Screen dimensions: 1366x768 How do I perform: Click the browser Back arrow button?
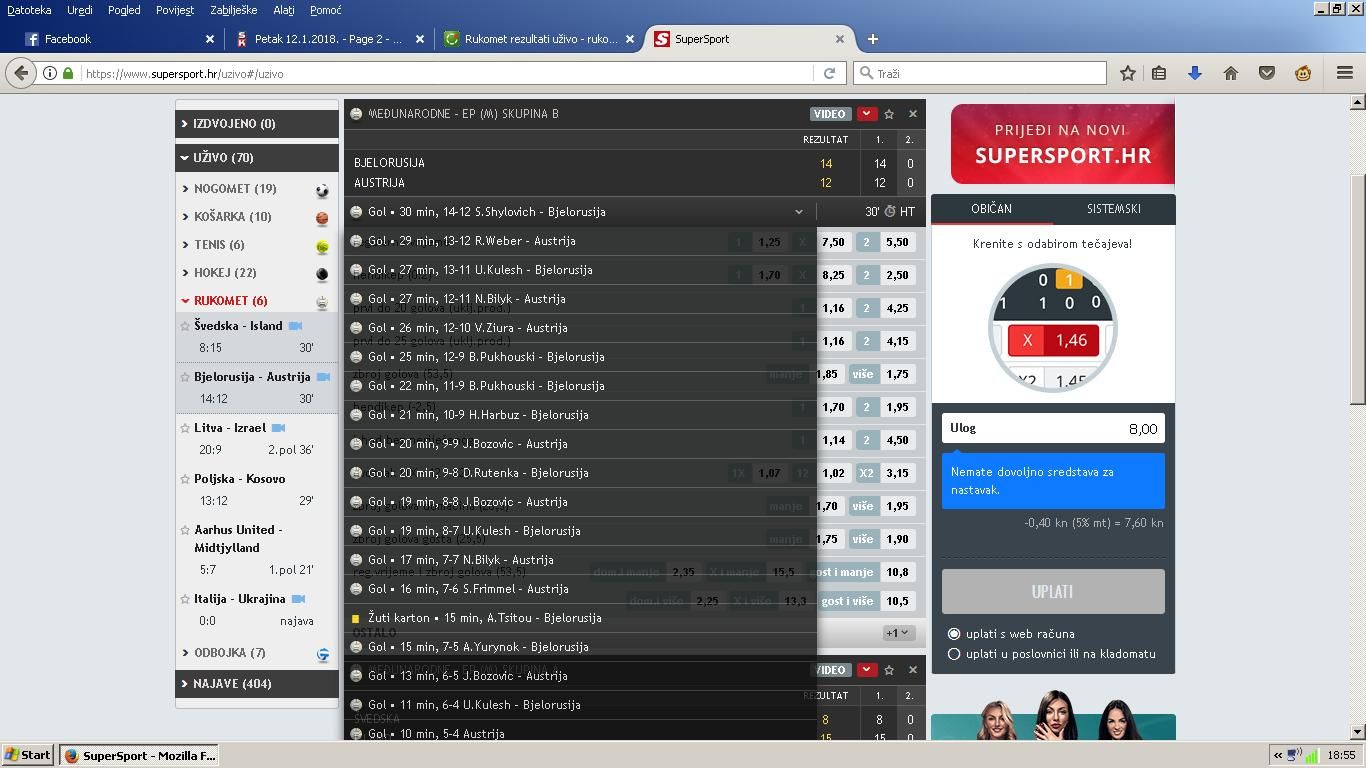click(x=21, y=73)
